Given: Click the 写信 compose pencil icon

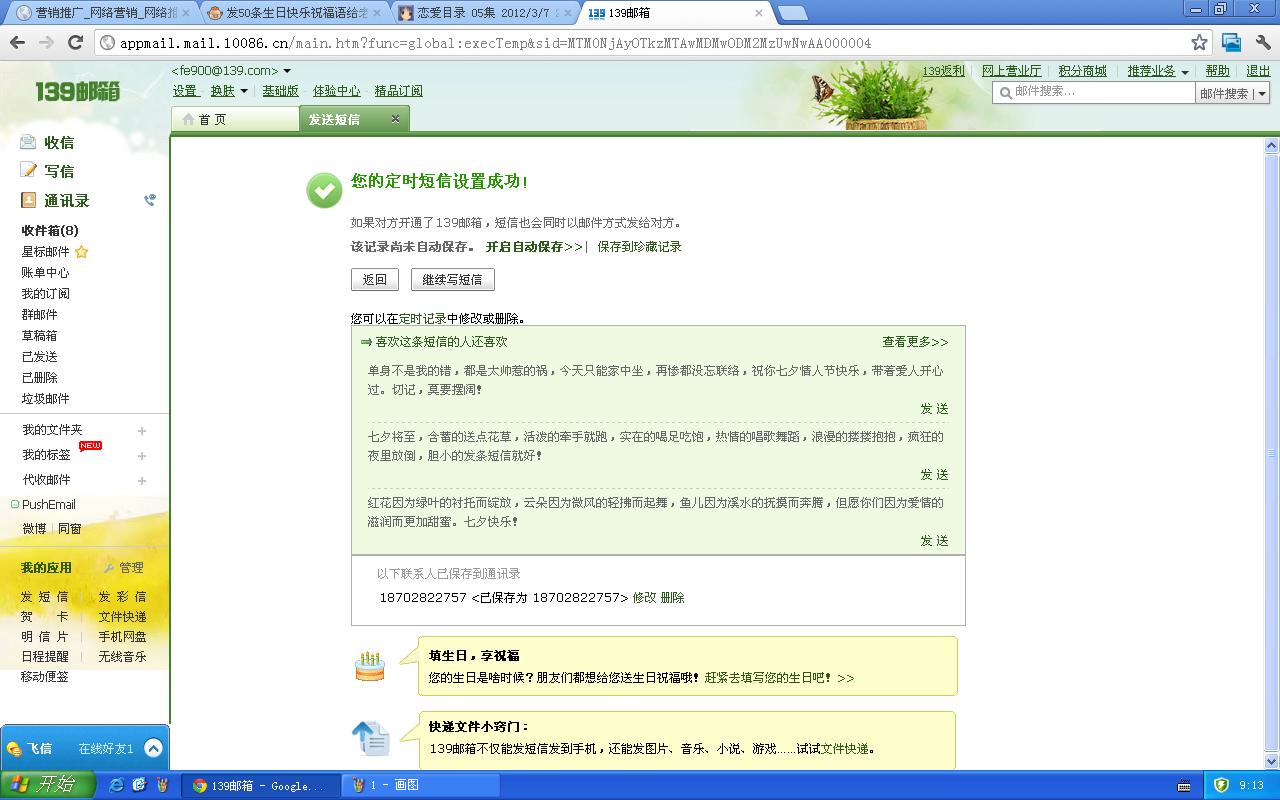Looking at the screenshot, I should pos(28,170).
